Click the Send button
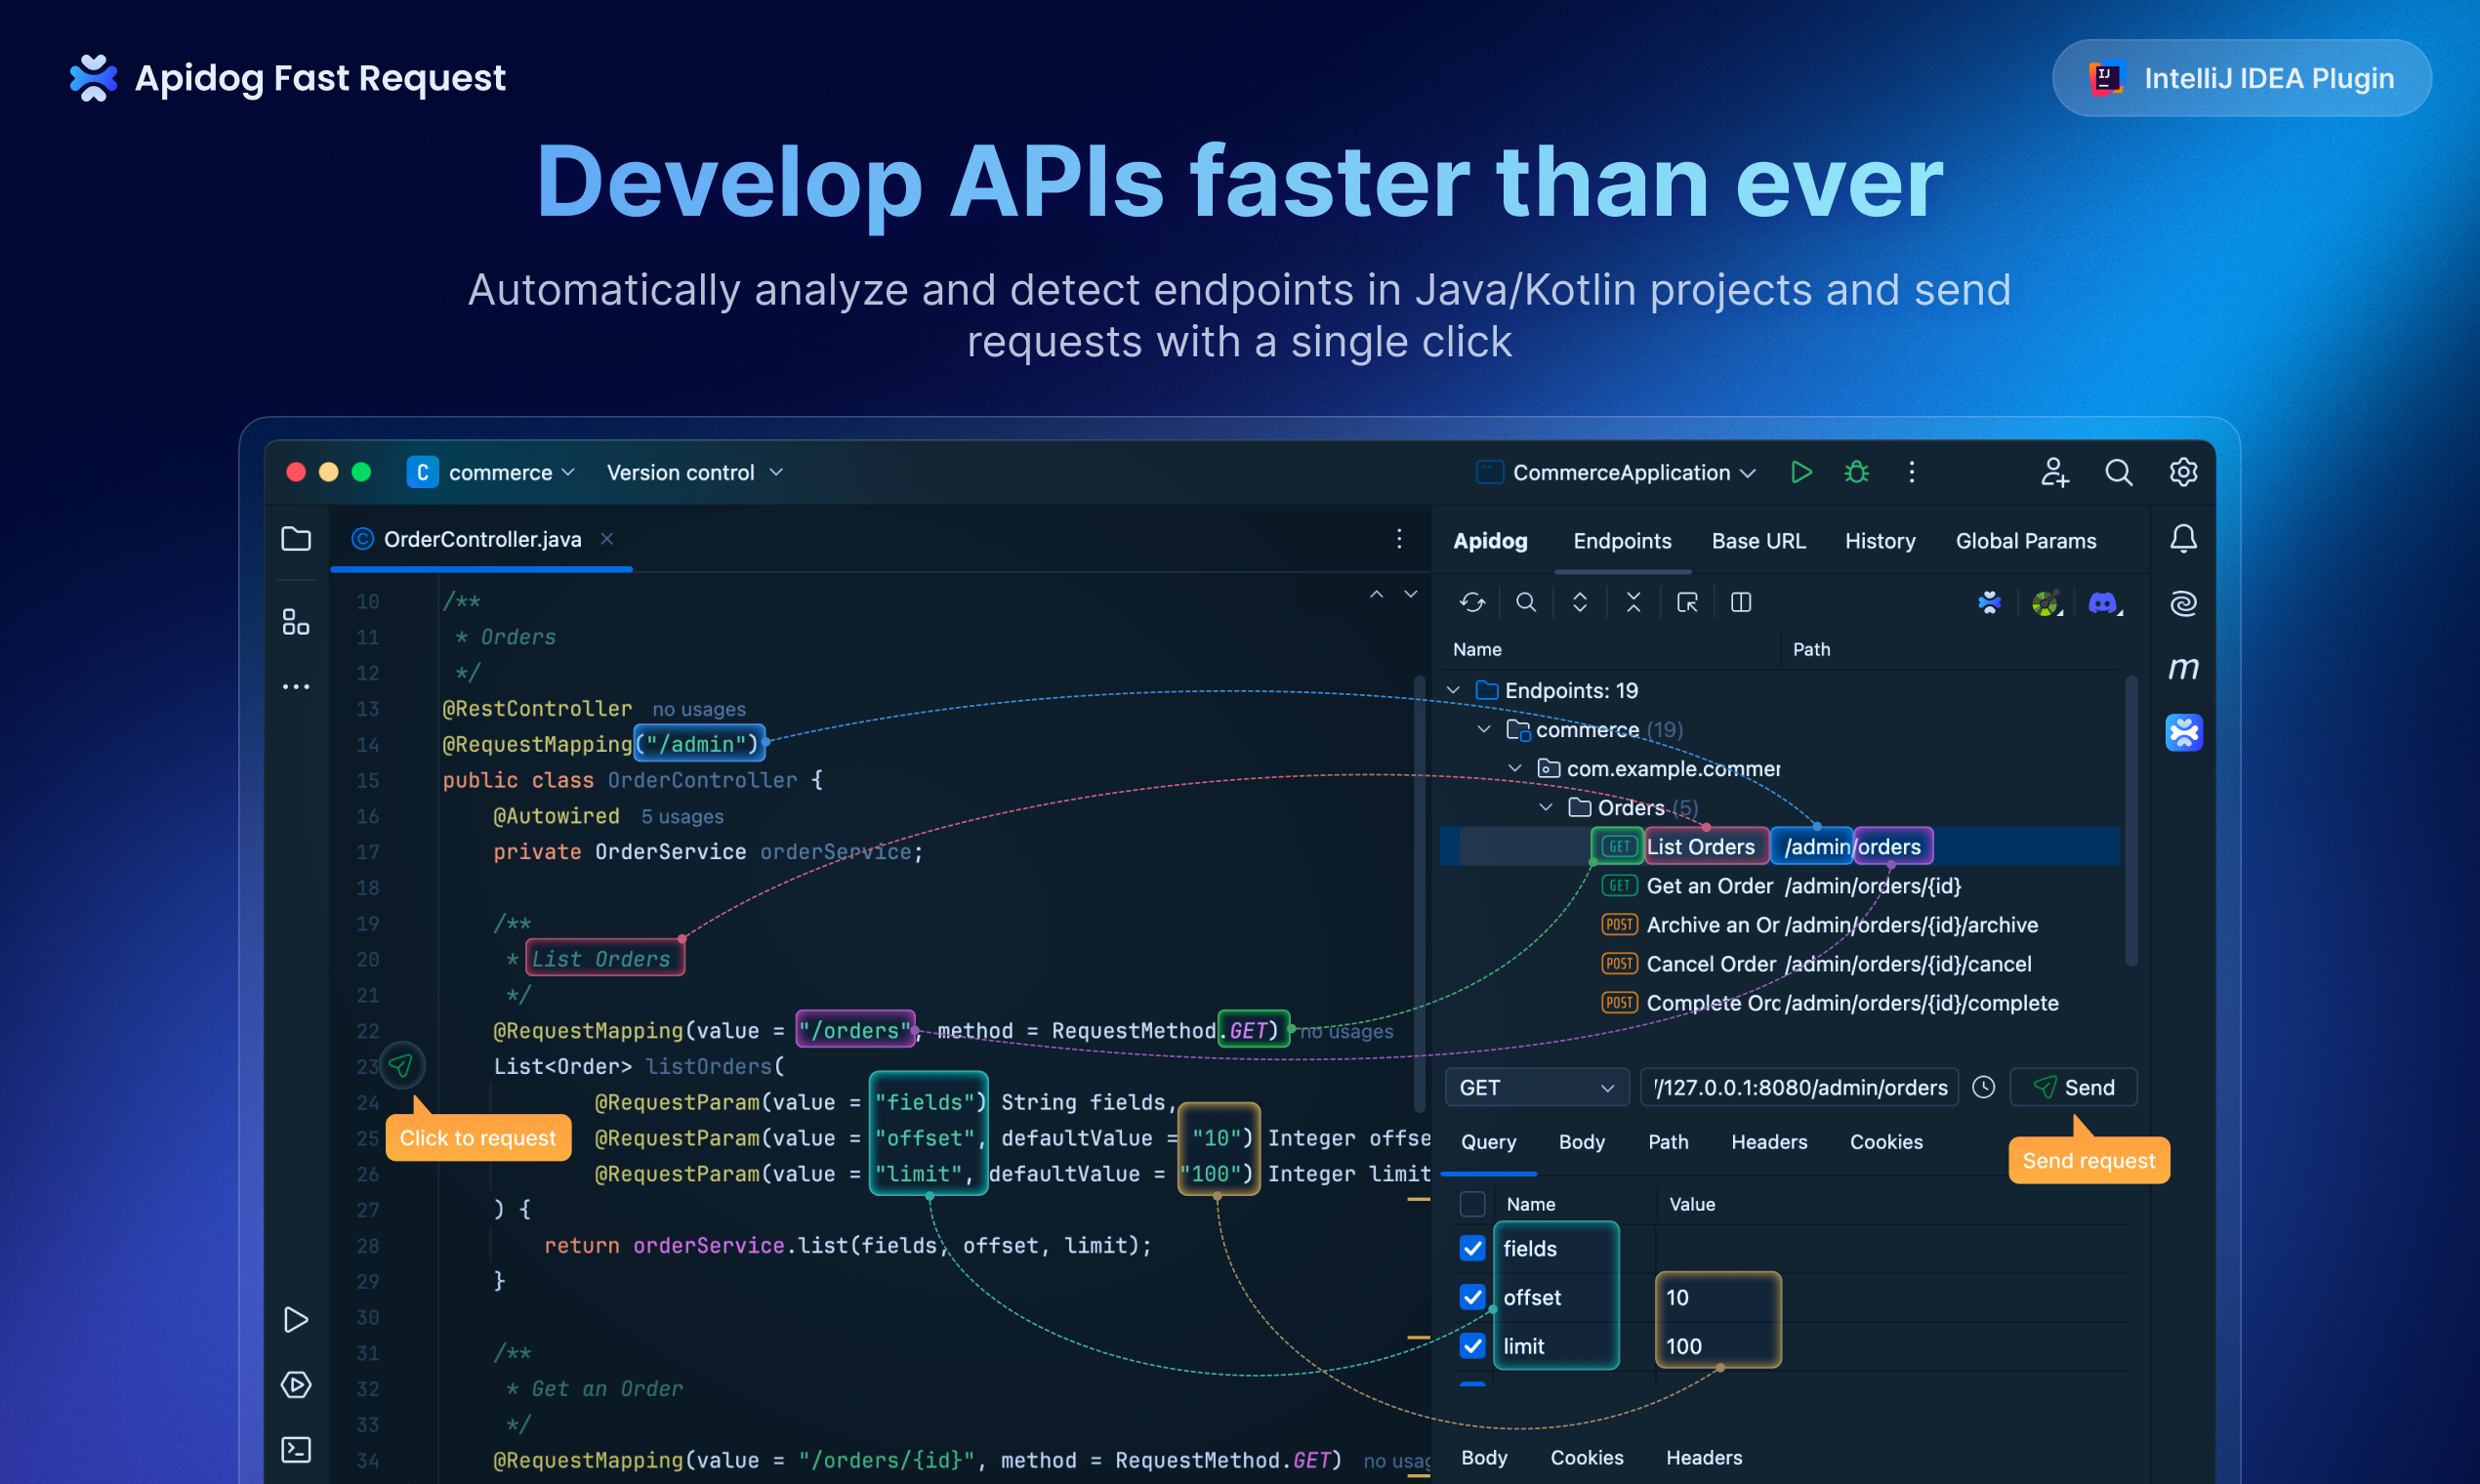Image resolution: width=2480 pixels, height=1484 pixels. tap(2073, 1088)
